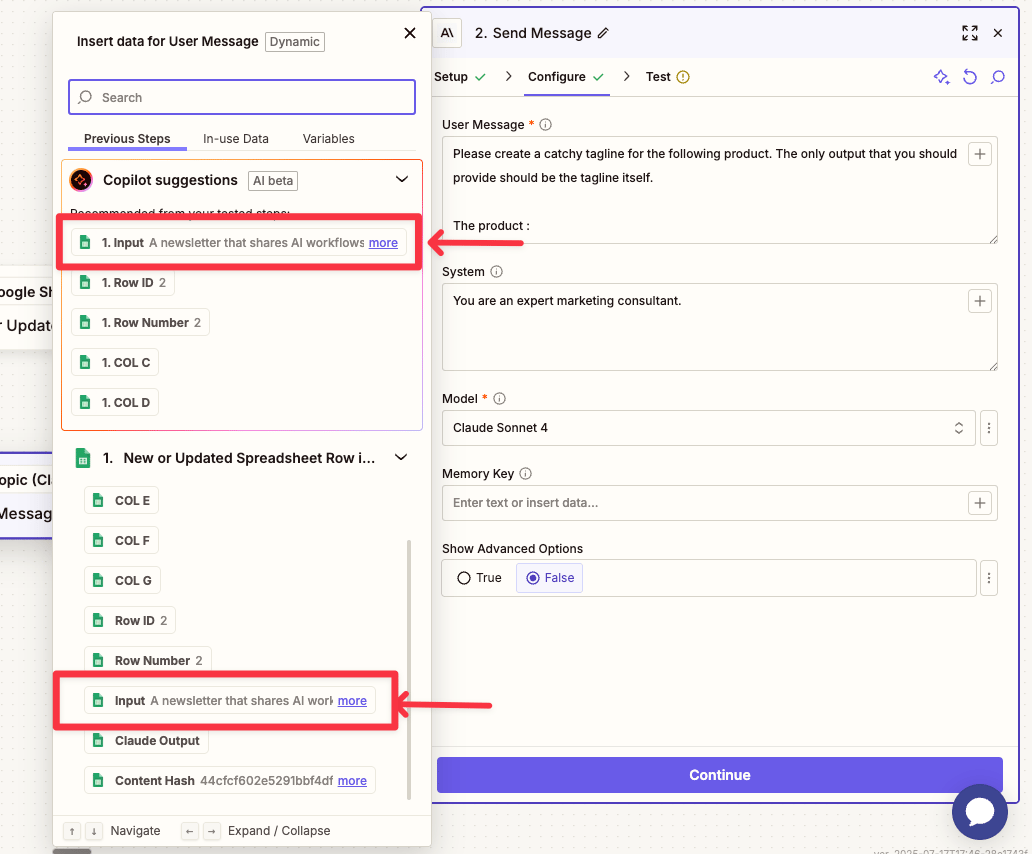The height and width of the screenshot is (854, 1032).
Task: Select False for Show Advanced Options
Action: pos(550,578)
